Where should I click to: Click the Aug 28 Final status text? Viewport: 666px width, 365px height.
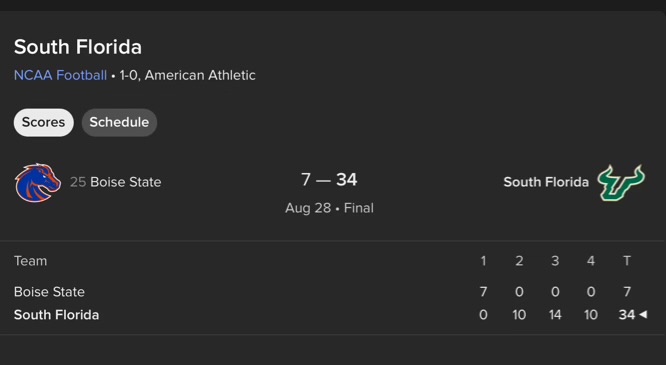(329, 208)
